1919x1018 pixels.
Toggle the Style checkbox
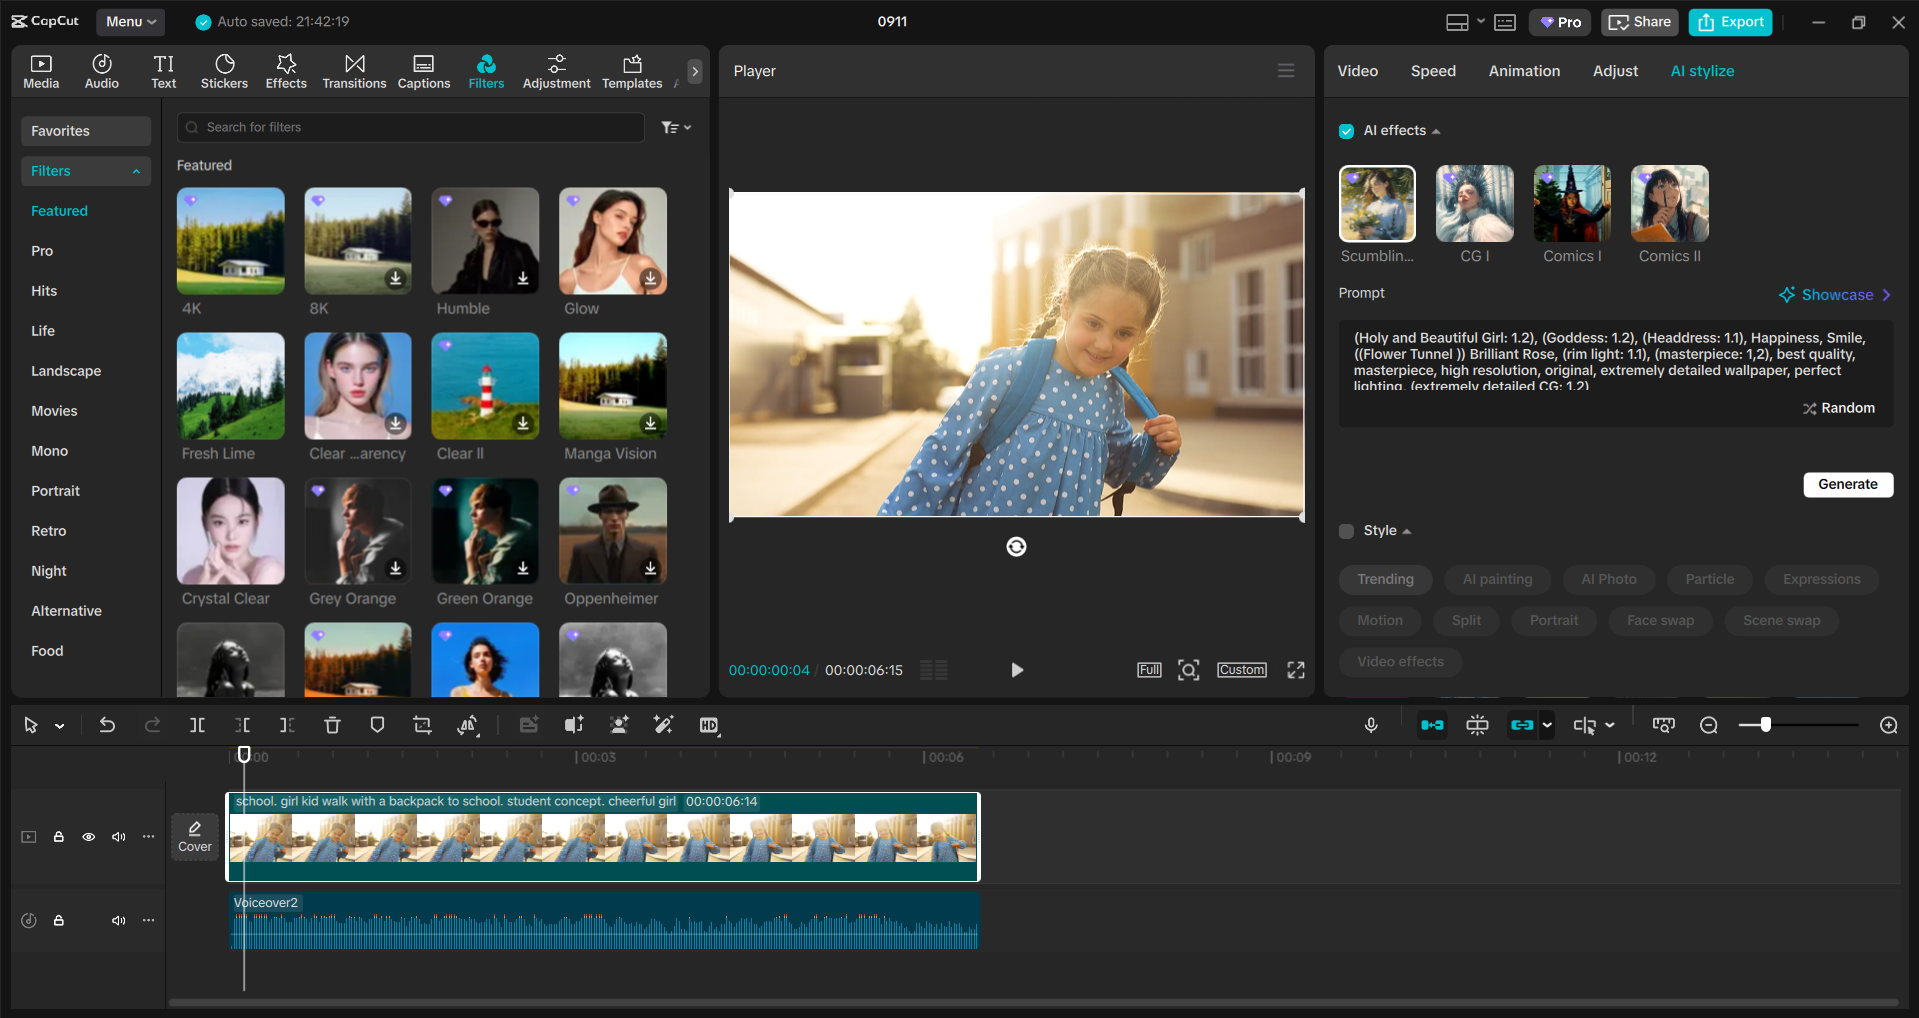tap(1345, 531)
